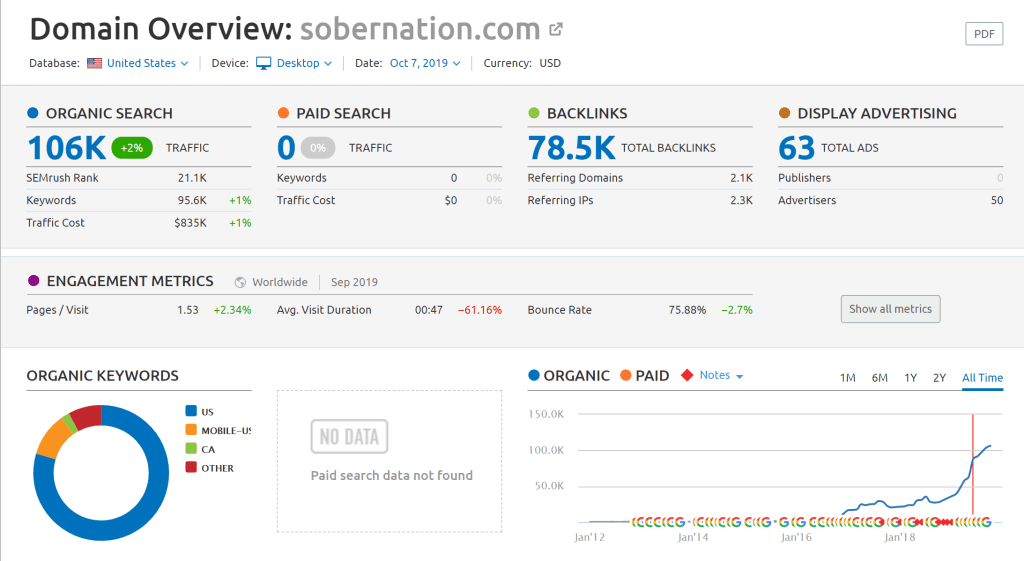Viewport: 1024px width, 561px height.
Task: Toggle the Paid series orange dot
Action: click(626, 376)
